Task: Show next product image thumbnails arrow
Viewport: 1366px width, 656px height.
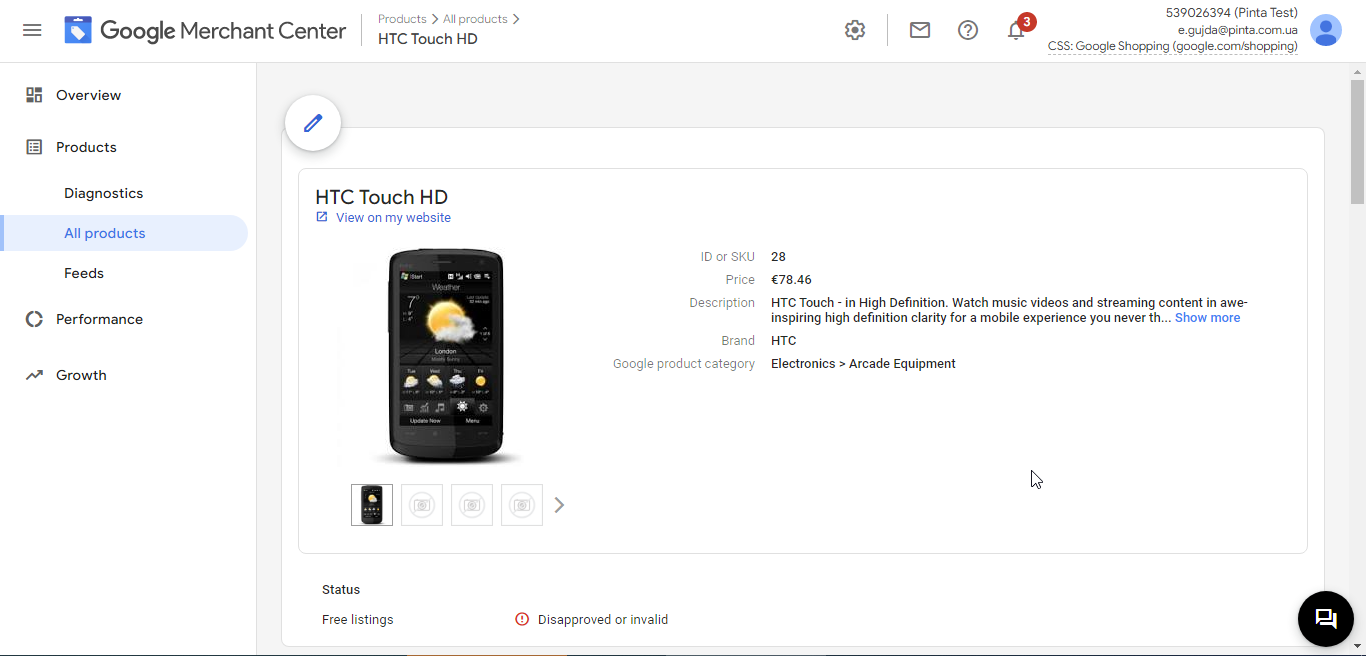Action: (x=559, y=505)
